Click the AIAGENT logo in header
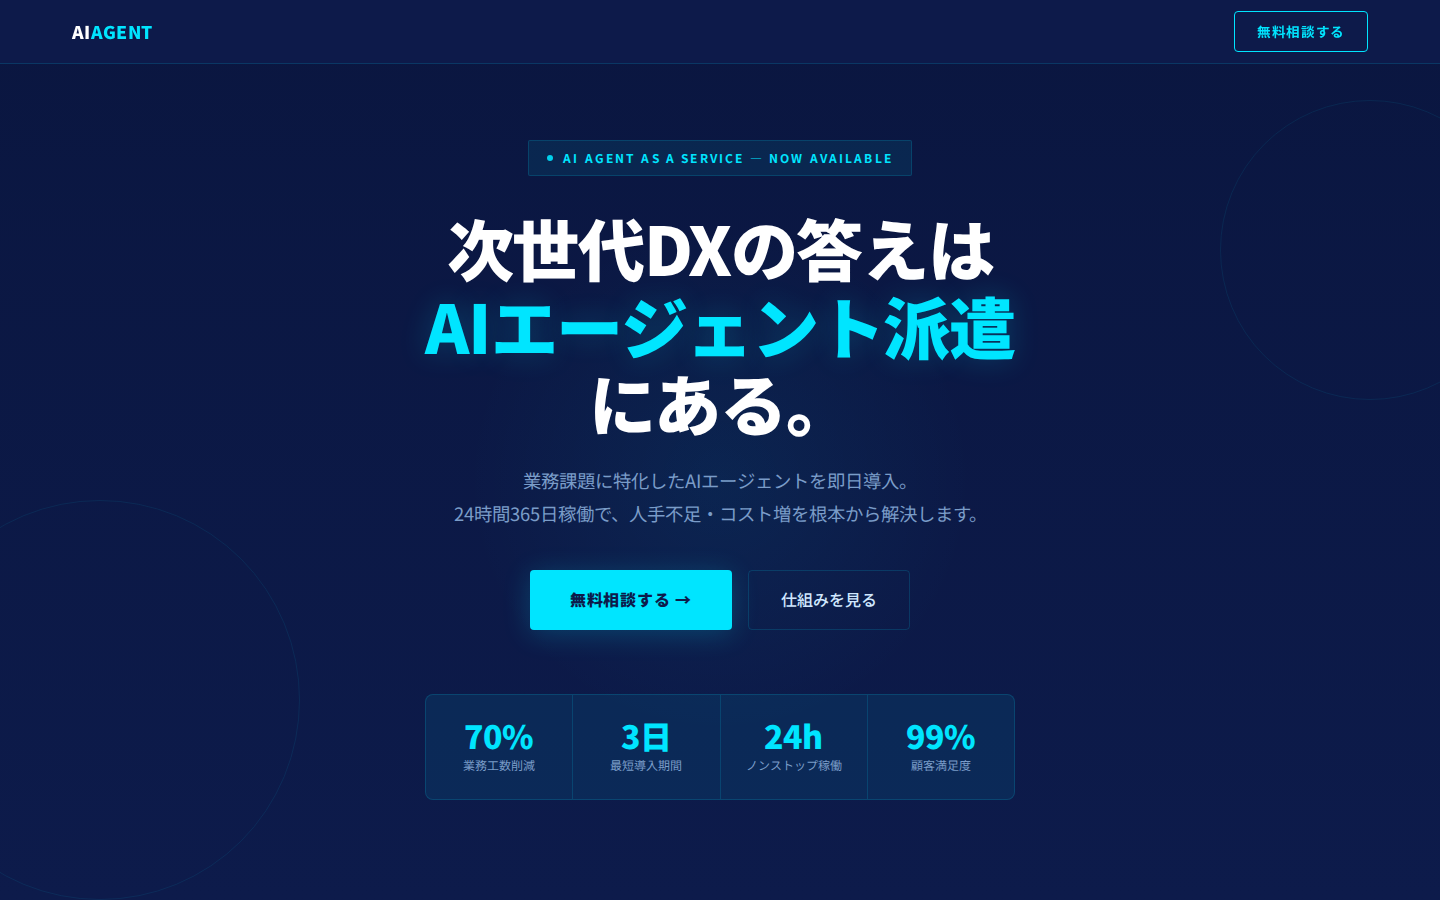Viewport: 1440px width, 900px height. click(112, 32)
